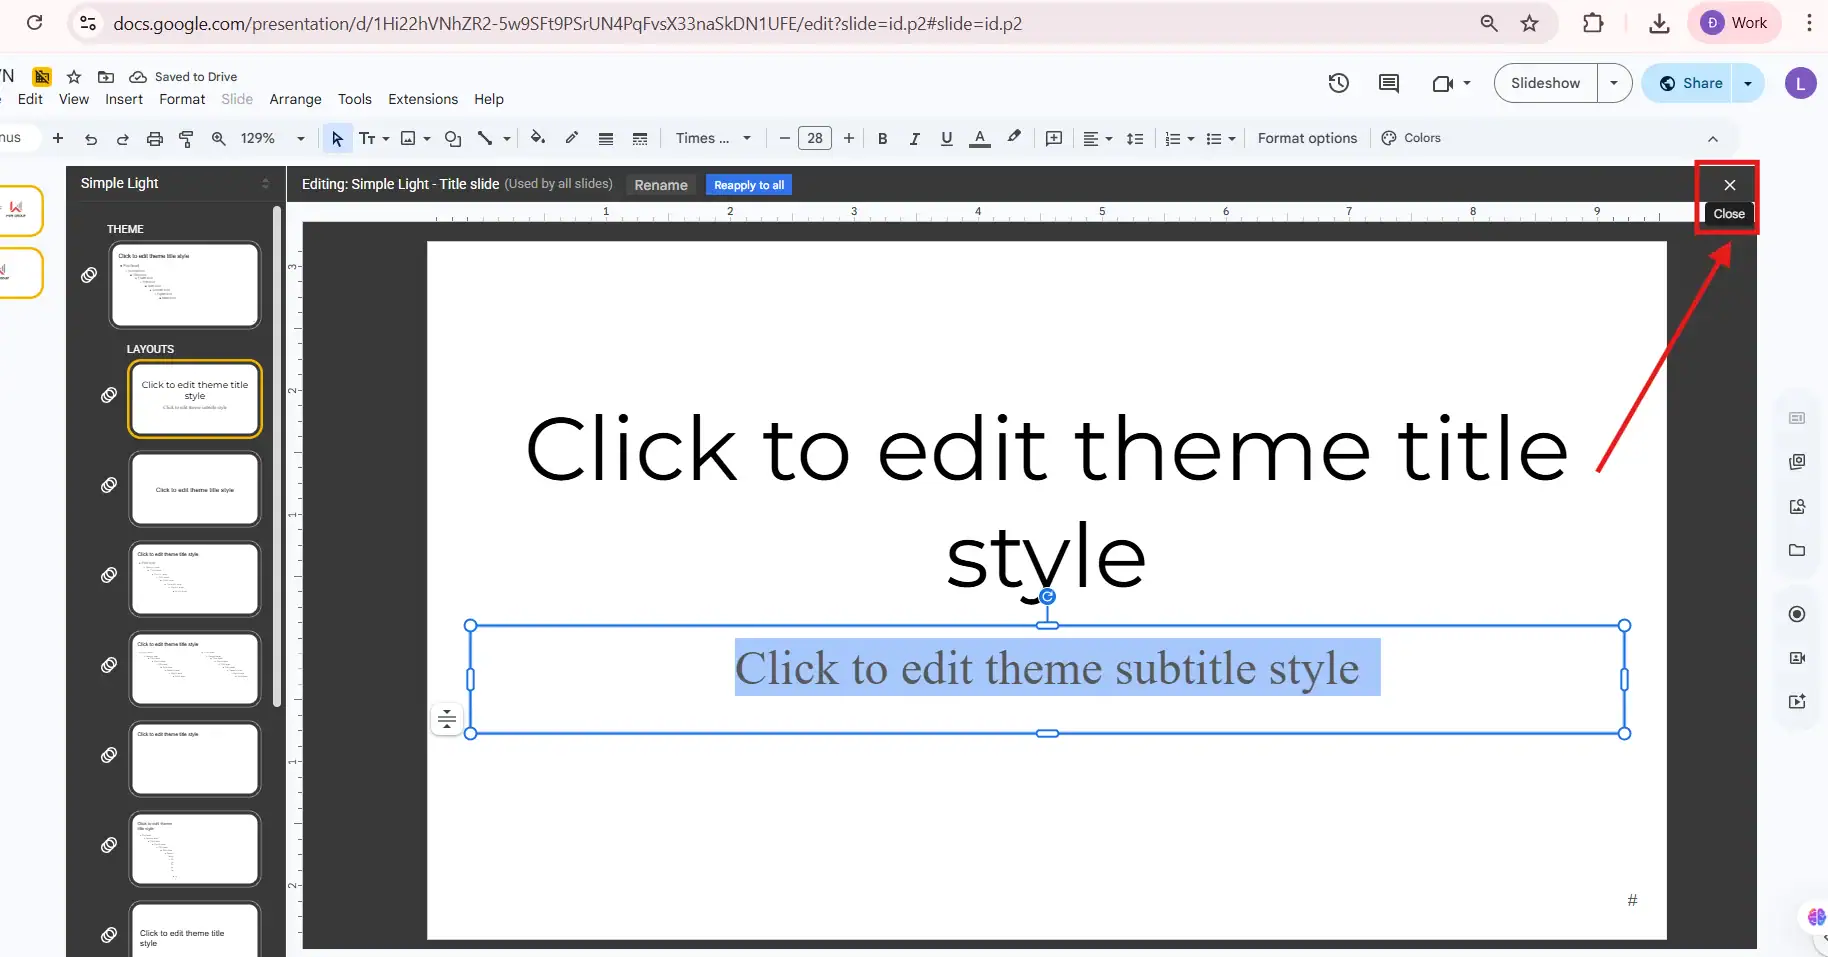Toggle bold formatting on subtitle text
Screen dimensions: 1828x957
[882, 139]
